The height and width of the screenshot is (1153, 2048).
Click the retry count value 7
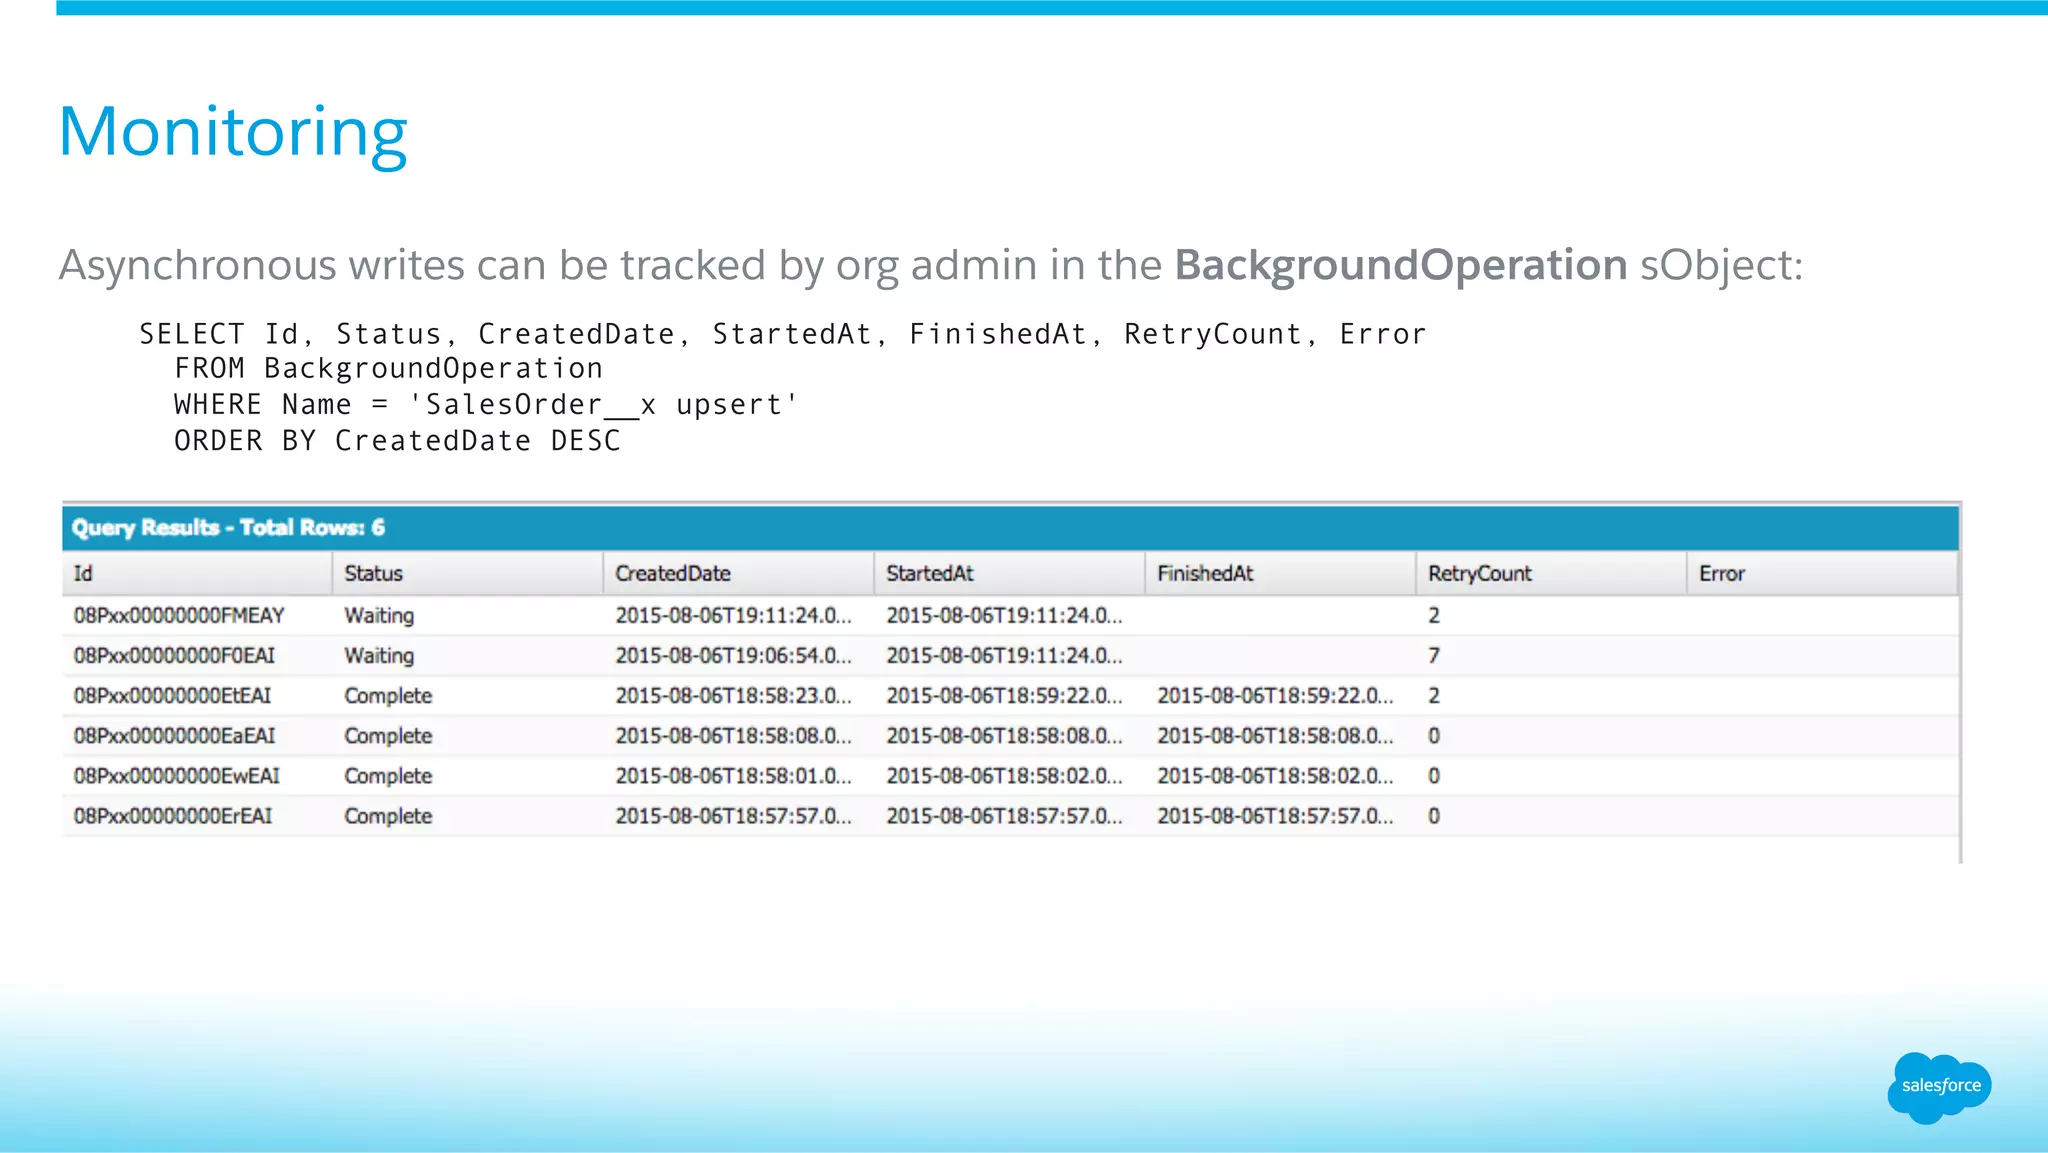click(1434, 656)
